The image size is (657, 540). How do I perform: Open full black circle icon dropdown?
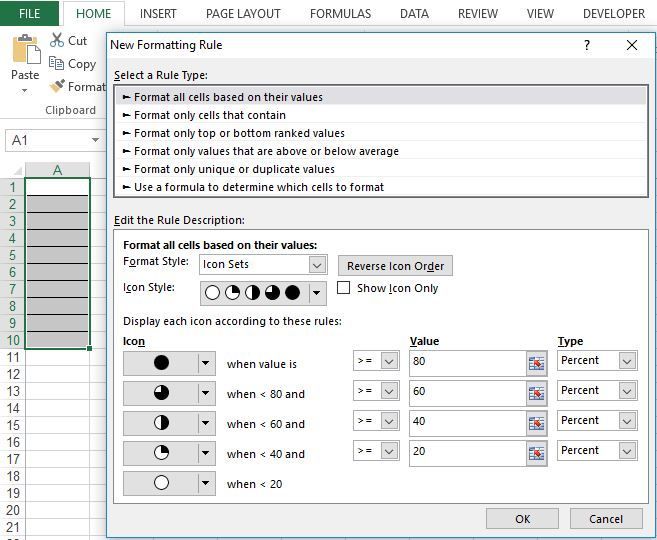click(205, 363)
